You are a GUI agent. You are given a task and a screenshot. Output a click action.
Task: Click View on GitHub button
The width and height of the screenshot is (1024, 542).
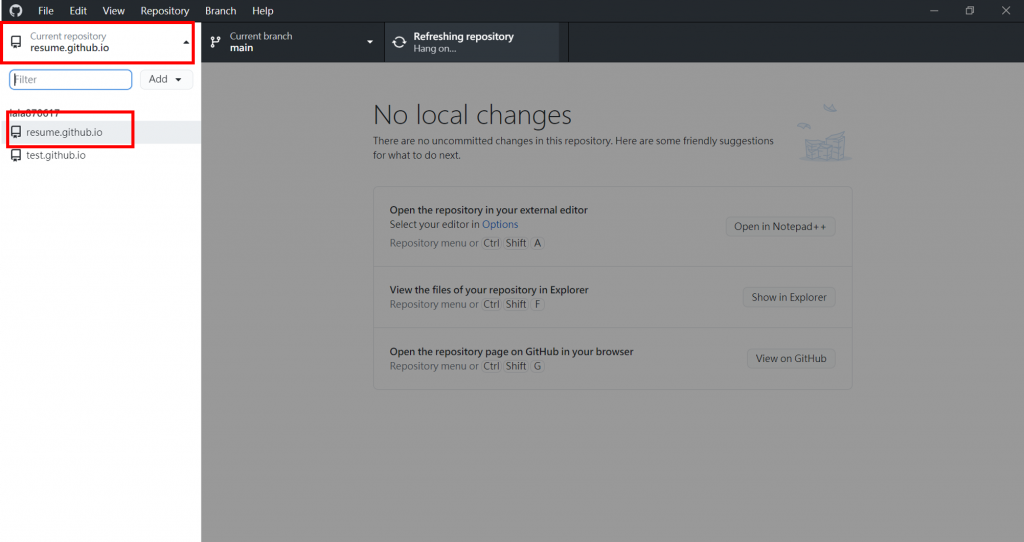(x=791, y=359)
